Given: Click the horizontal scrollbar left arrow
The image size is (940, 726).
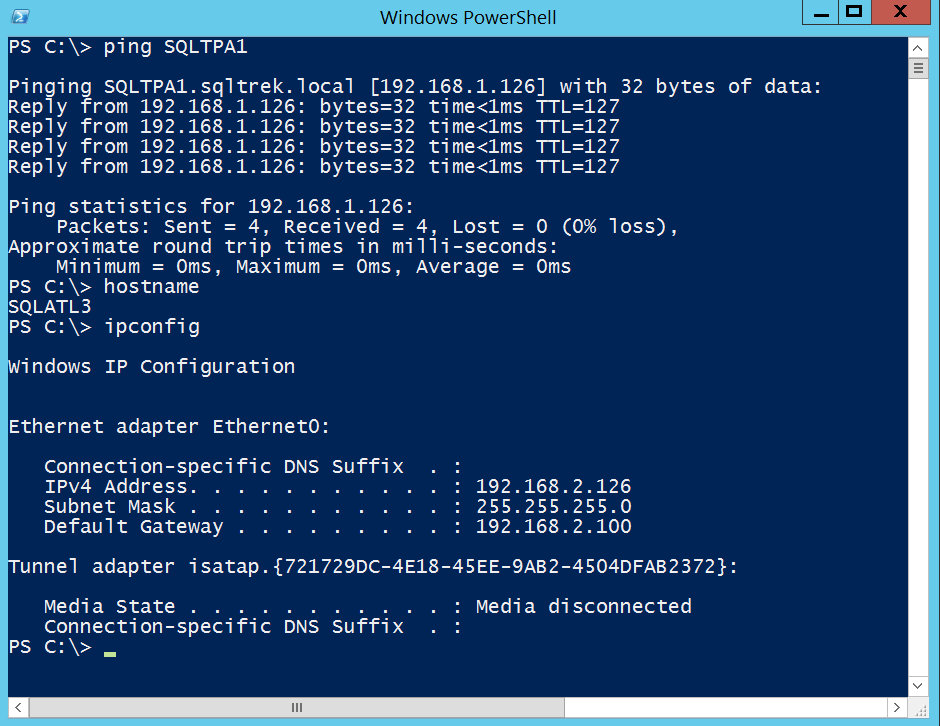Looking at the screenshot, I should click(x=17, y=707).
